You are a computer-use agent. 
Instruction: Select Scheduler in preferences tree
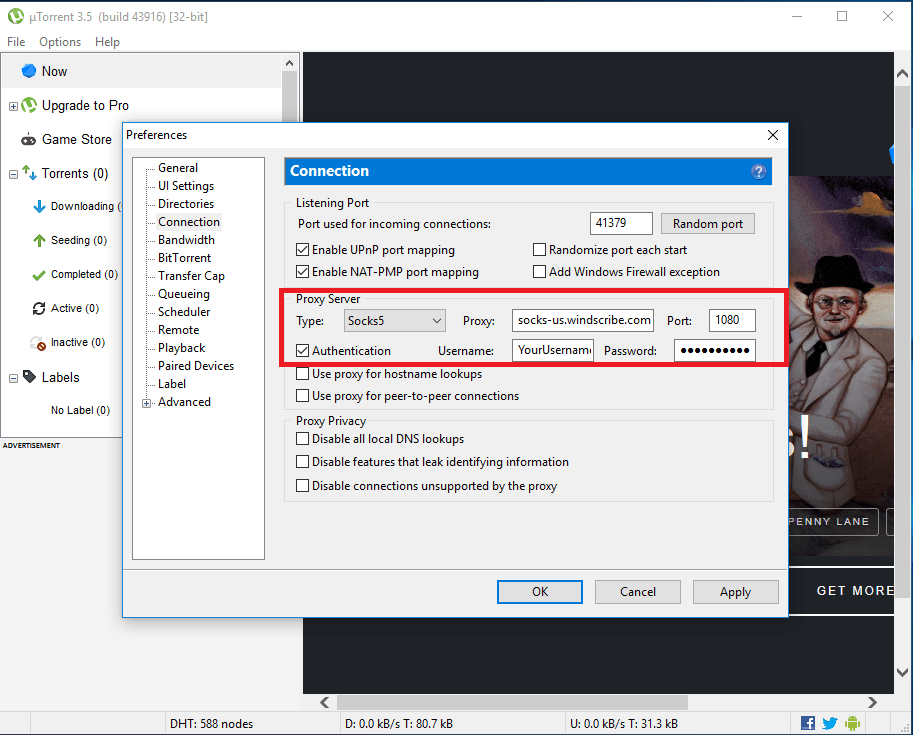[184, 312]
